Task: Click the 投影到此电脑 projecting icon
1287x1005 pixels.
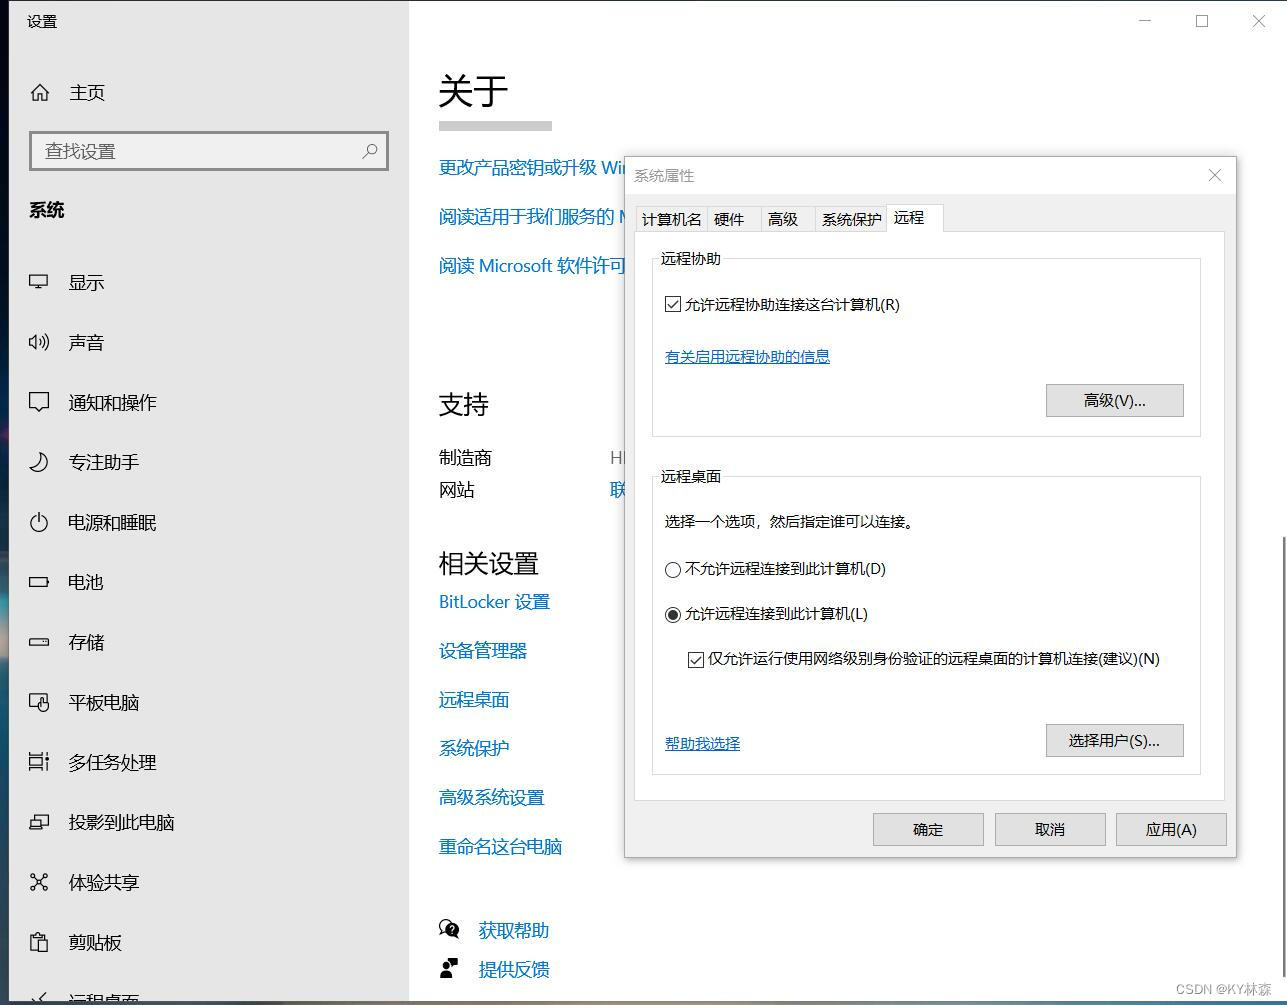Action: click(x=39, y=822)
